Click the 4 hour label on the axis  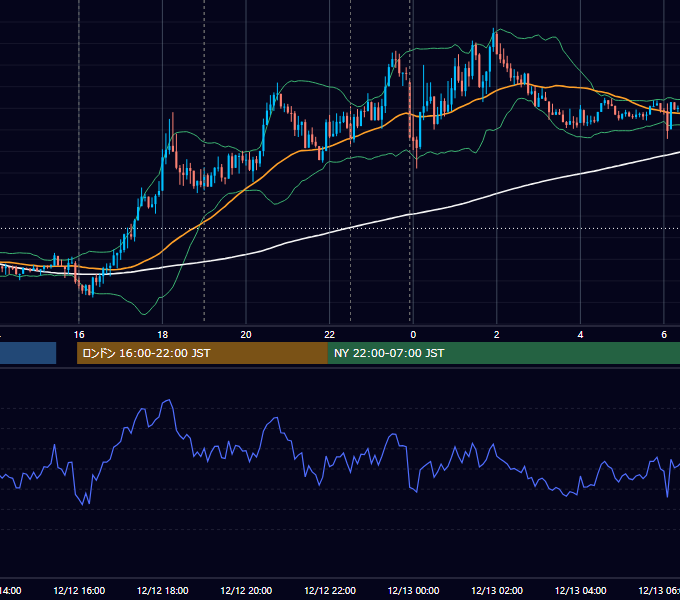tap(580, 335)
